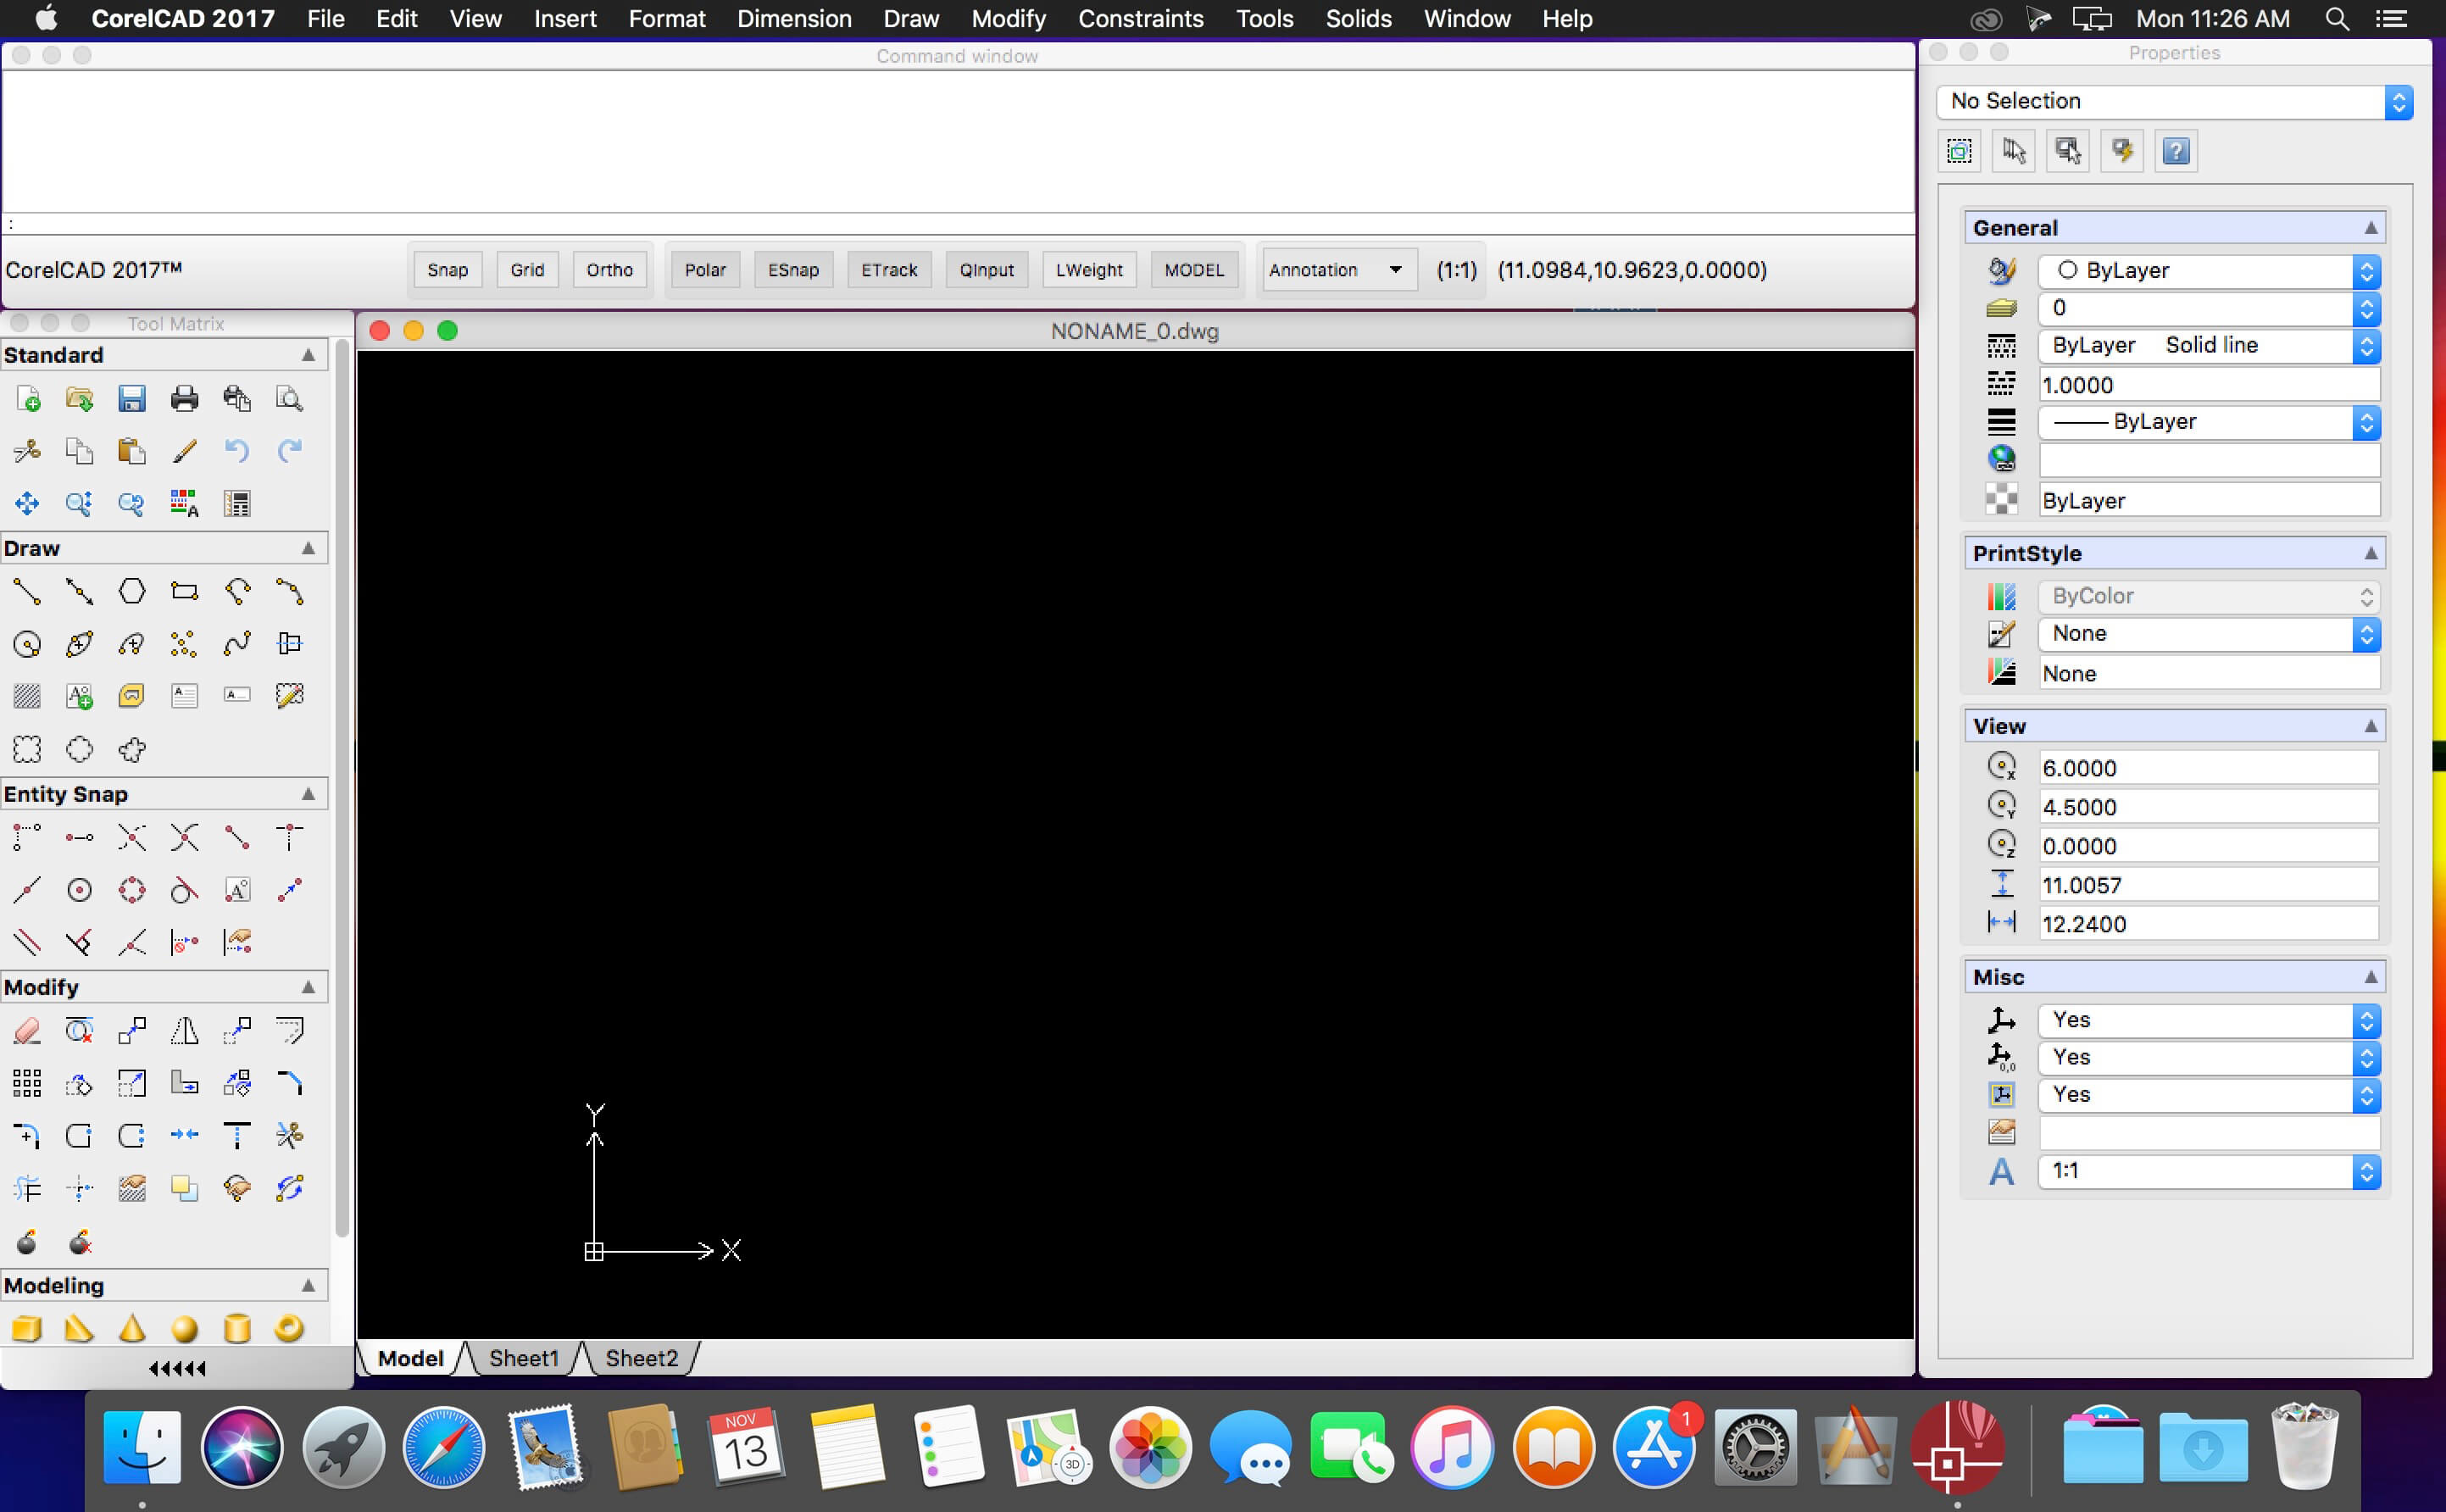The image size is (2446, 1512).
Task: Open the ByLayer Solid line style dropdown
Action: coord(2208,346)
